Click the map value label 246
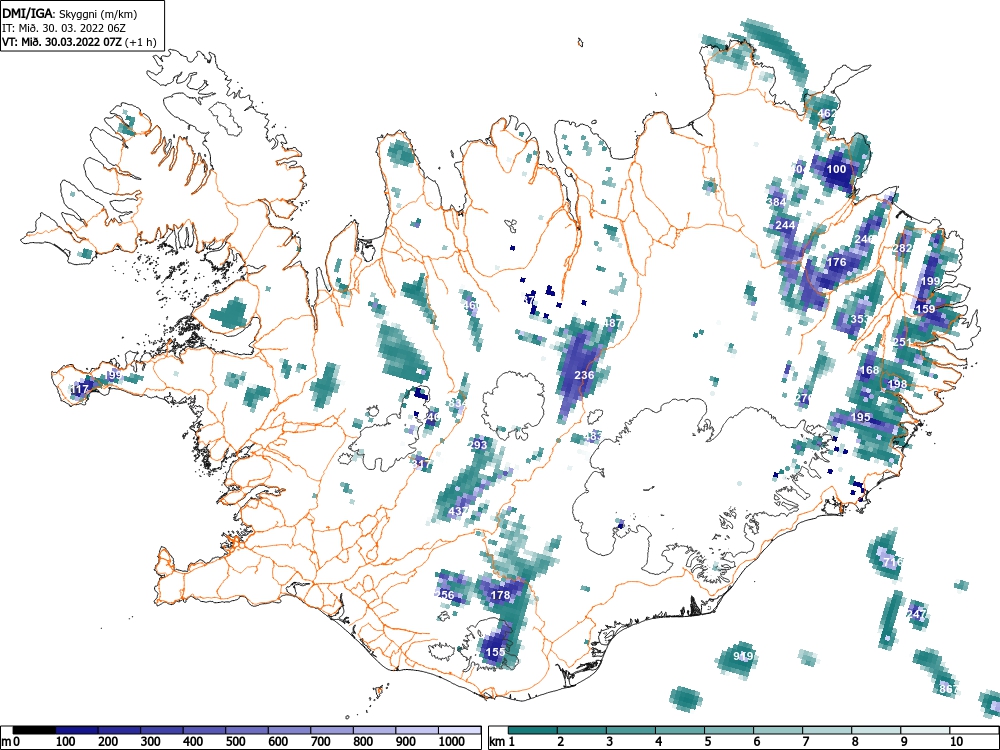This screenshot has height=750, width=1000. click(x=864, y=239)
